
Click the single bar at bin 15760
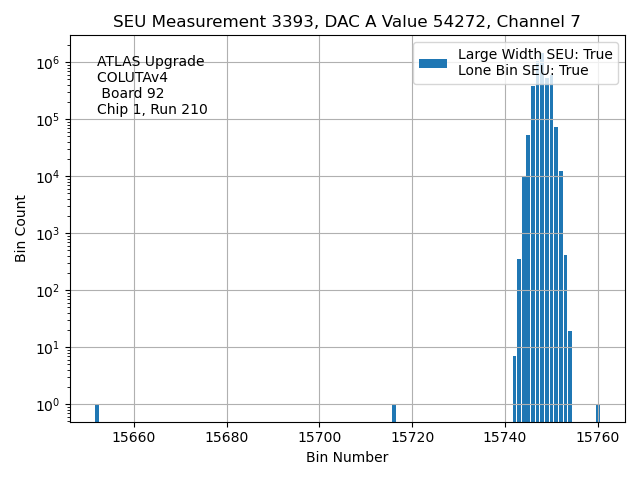[597, 413]
